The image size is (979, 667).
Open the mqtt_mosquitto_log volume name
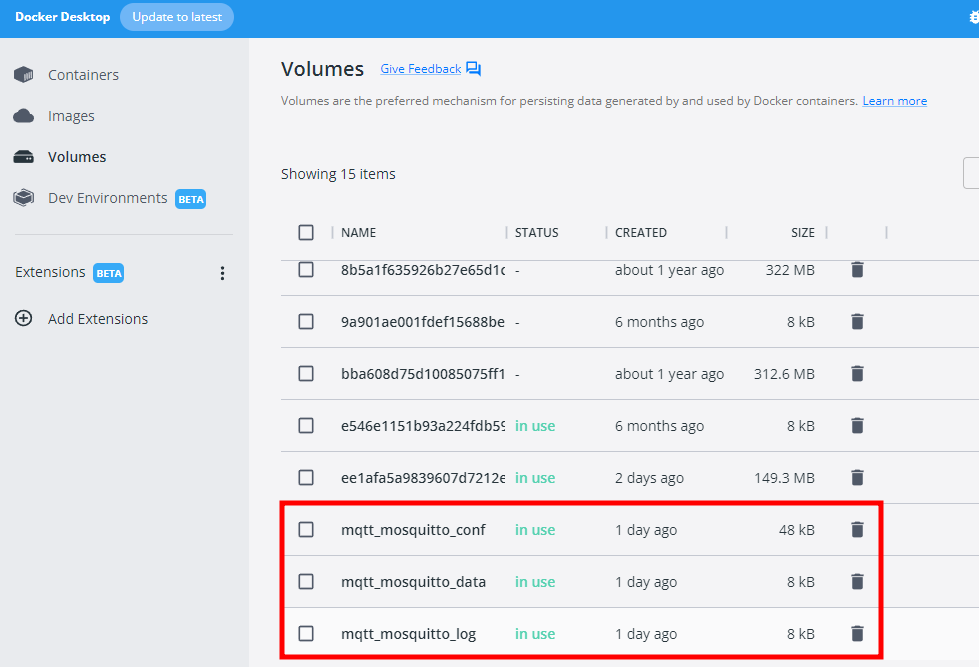pos(408,634)
